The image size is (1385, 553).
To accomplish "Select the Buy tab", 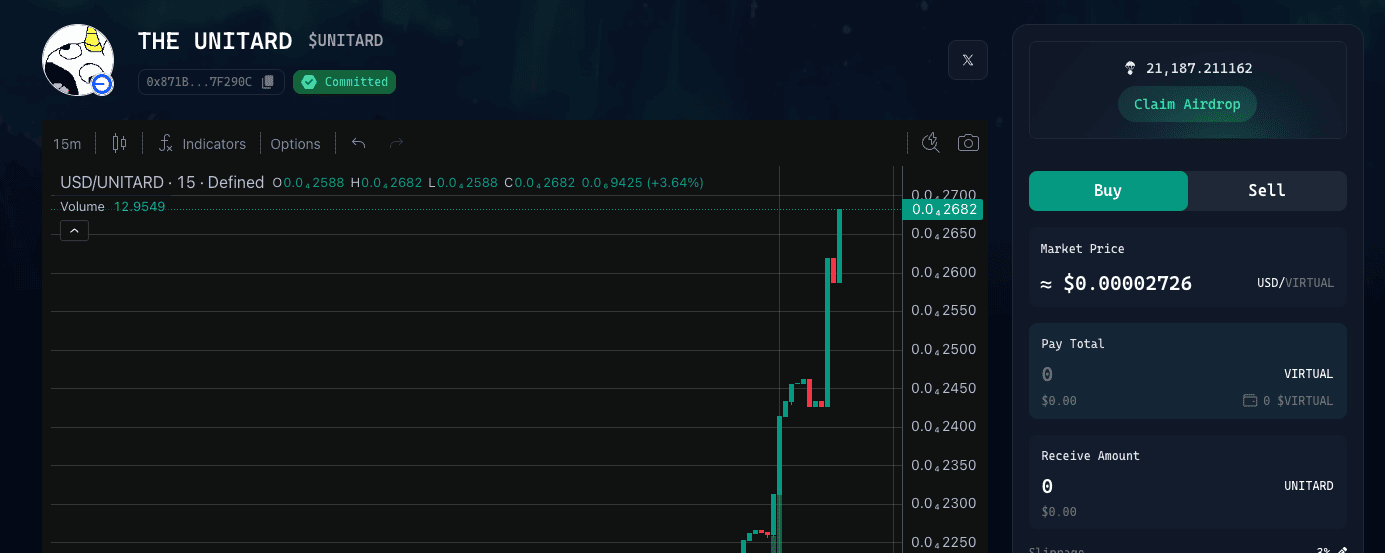I will (1108, 191).
